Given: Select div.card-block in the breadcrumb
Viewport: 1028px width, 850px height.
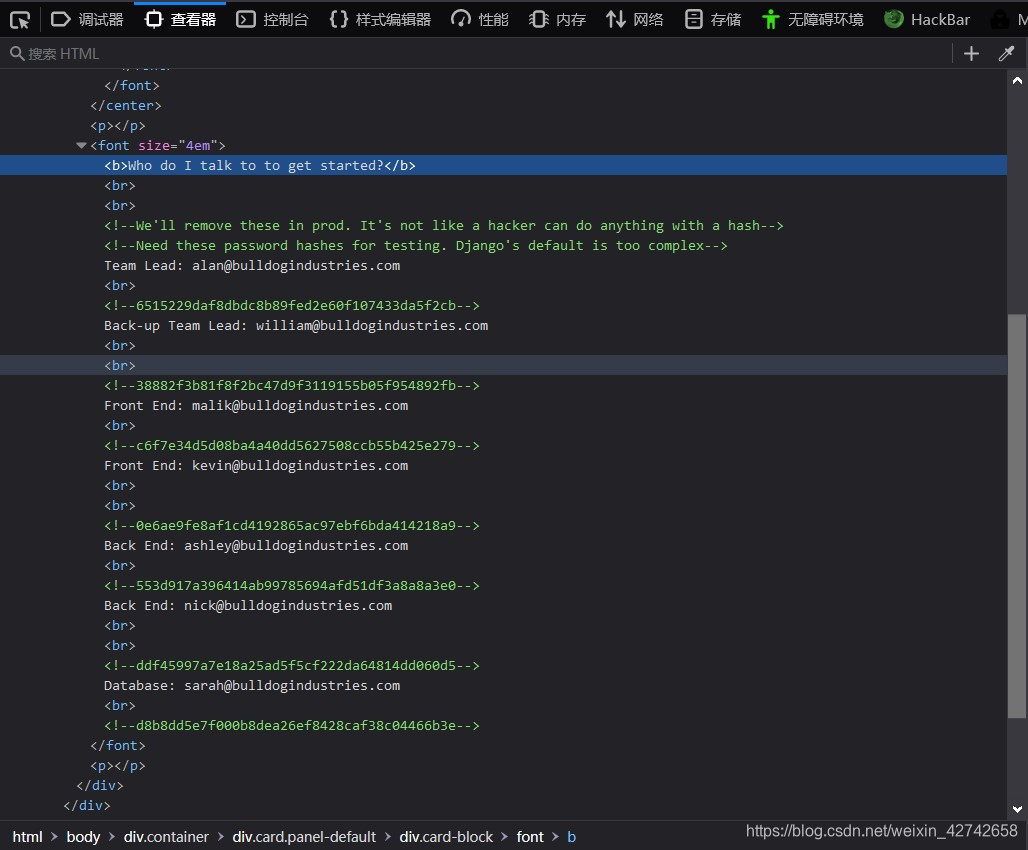Looking at the screenshot, I should point(446,837).
